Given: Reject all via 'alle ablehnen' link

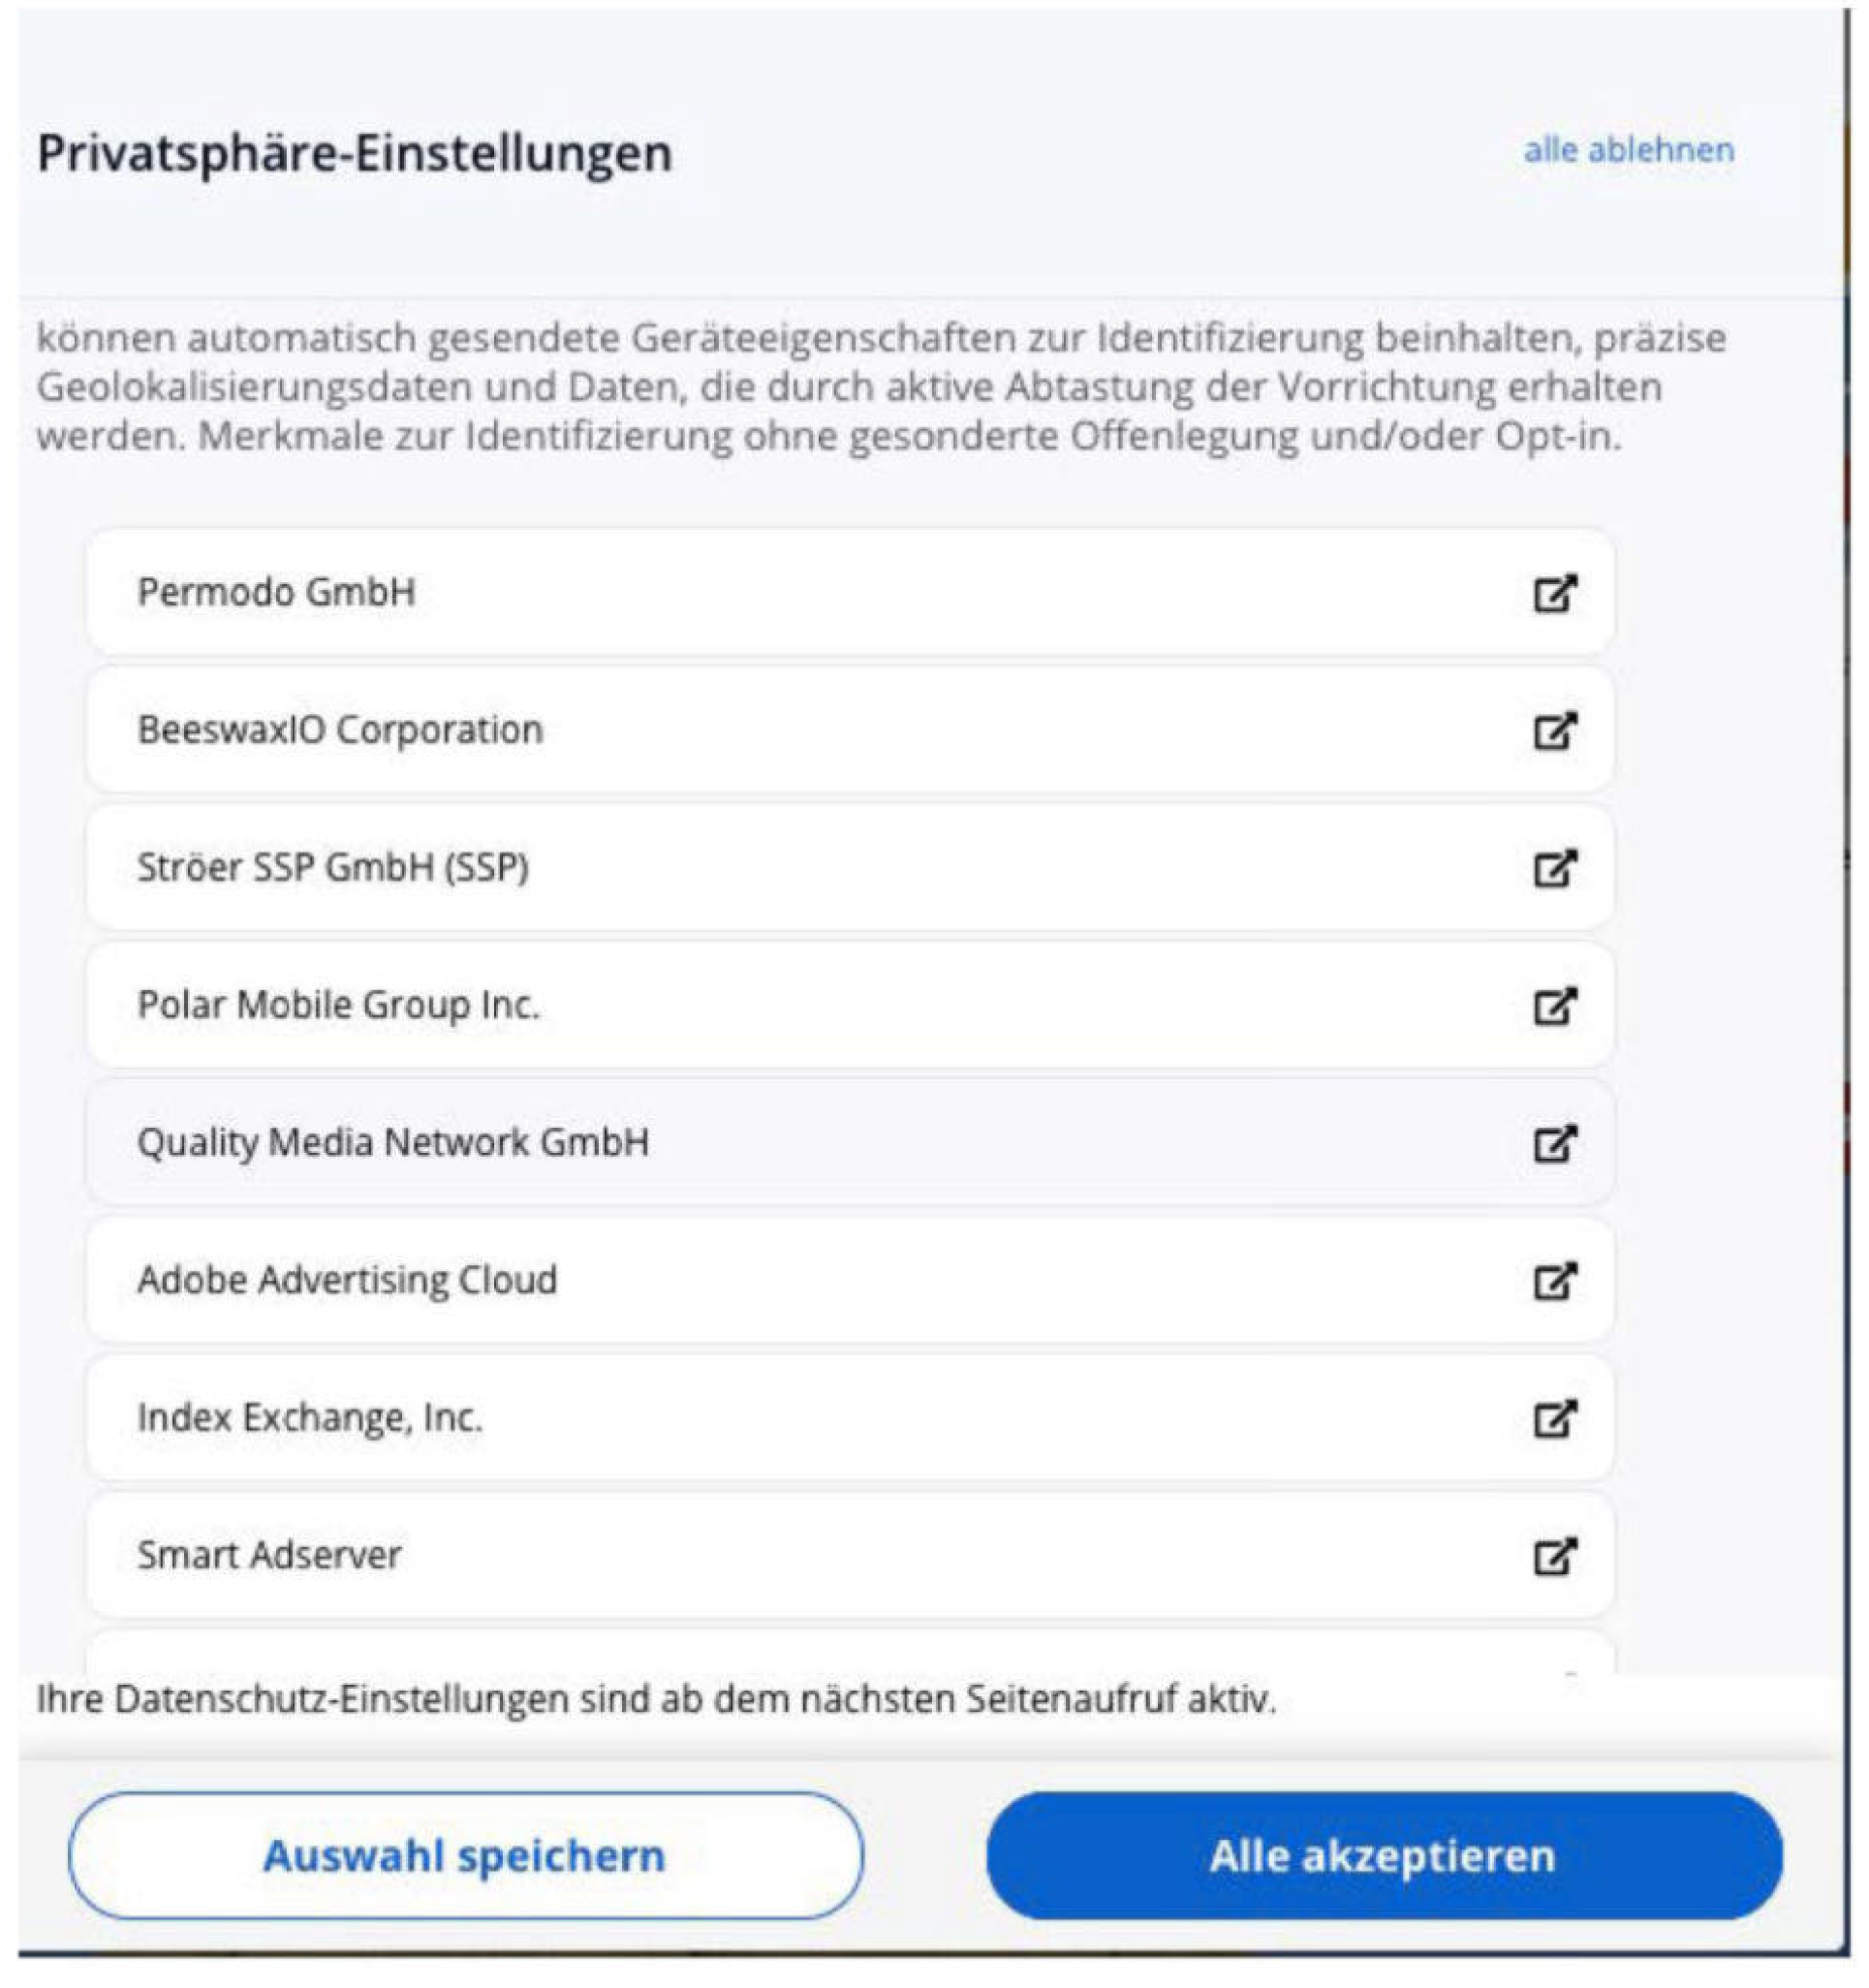Looking at the screenshot, I should (1628, 150).
